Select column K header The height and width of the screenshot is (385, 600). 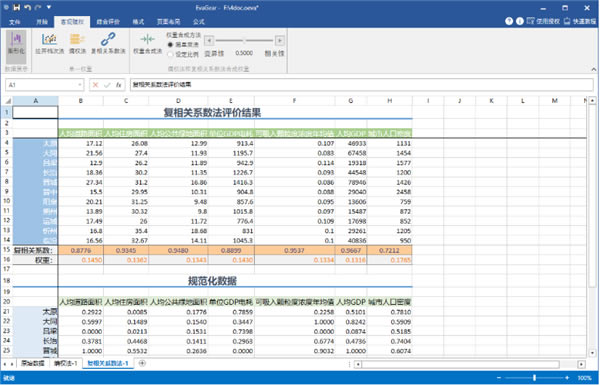pyautogui.click(x=491, y=101)
